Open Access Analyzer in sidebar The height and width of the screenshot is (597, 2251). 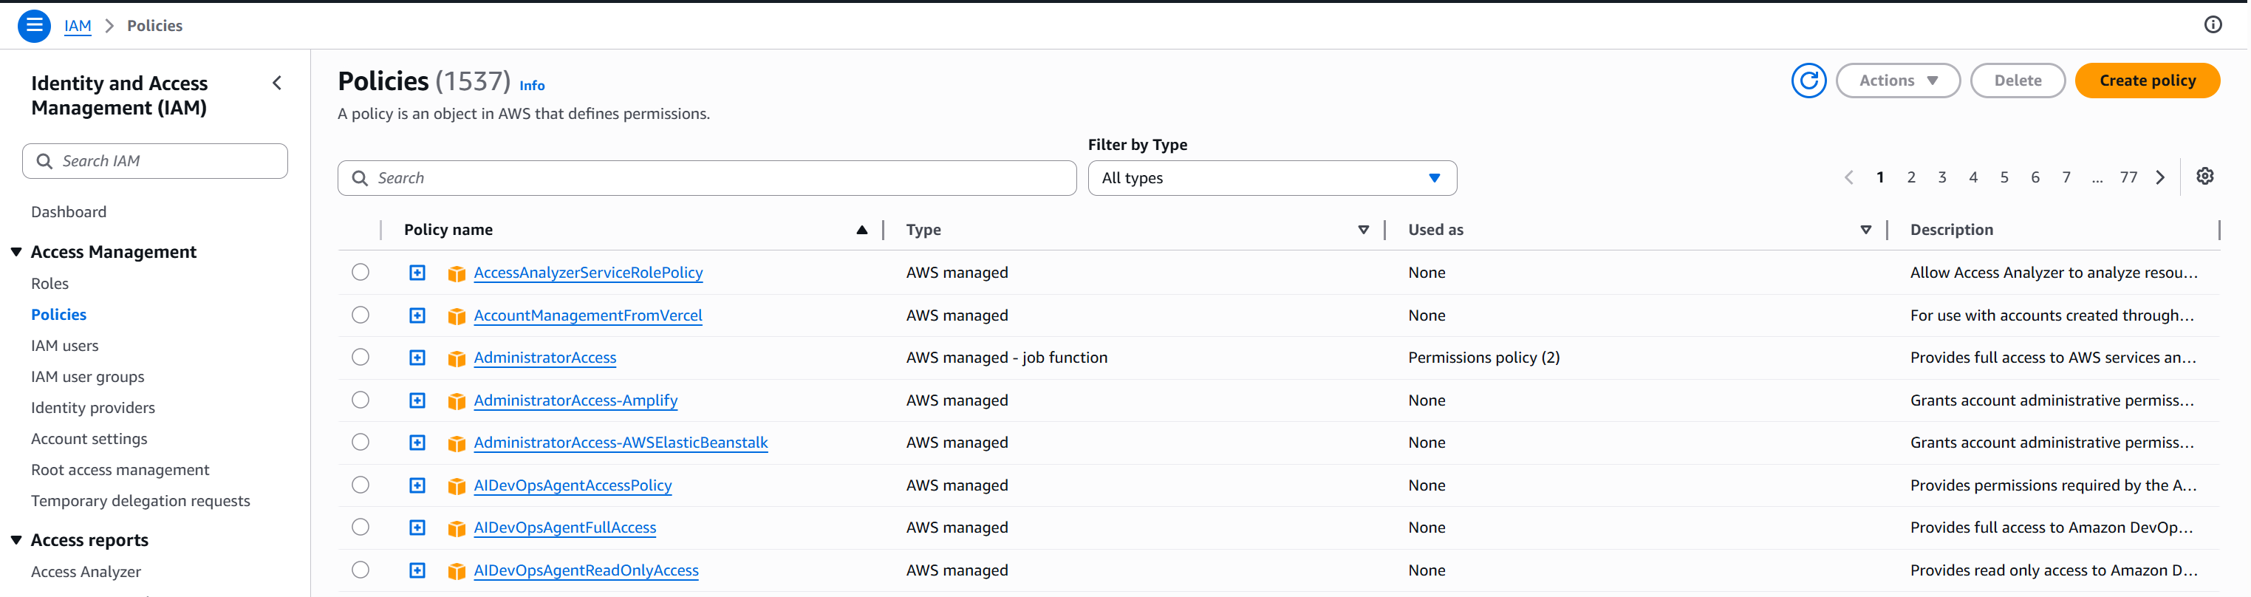click(x=86, y=572)
